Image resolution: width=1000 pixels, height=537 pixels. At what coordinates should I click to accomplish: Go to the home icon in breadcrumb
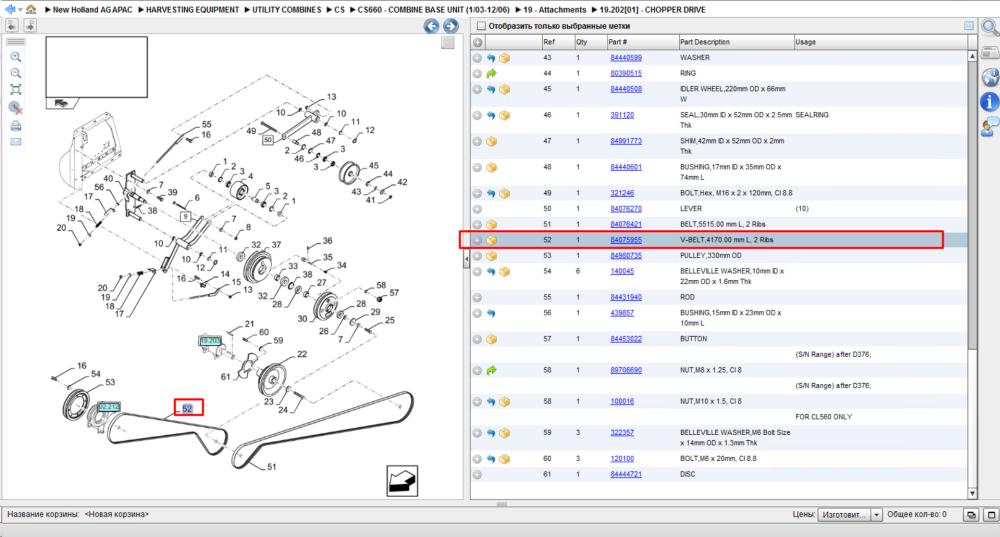coord(31,9)
